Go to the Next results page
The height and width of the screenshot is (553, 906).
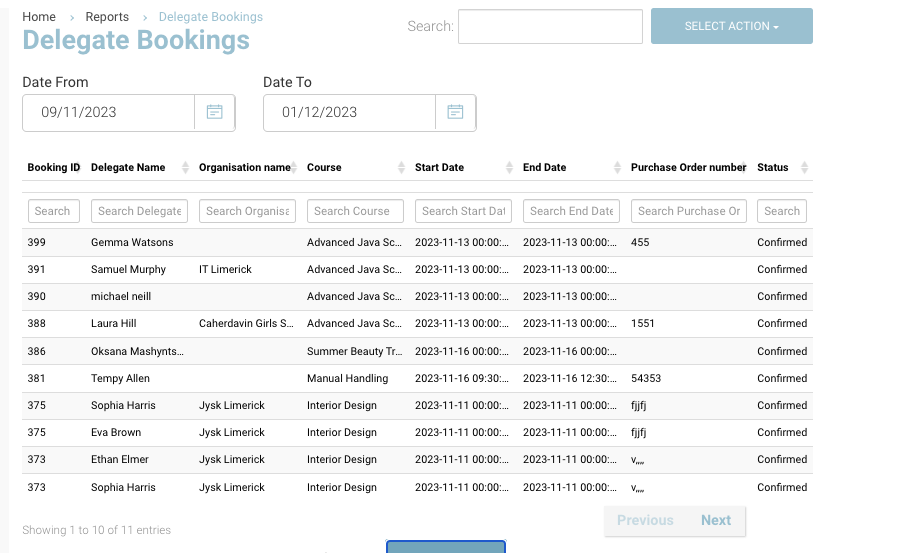click(715, 520)
